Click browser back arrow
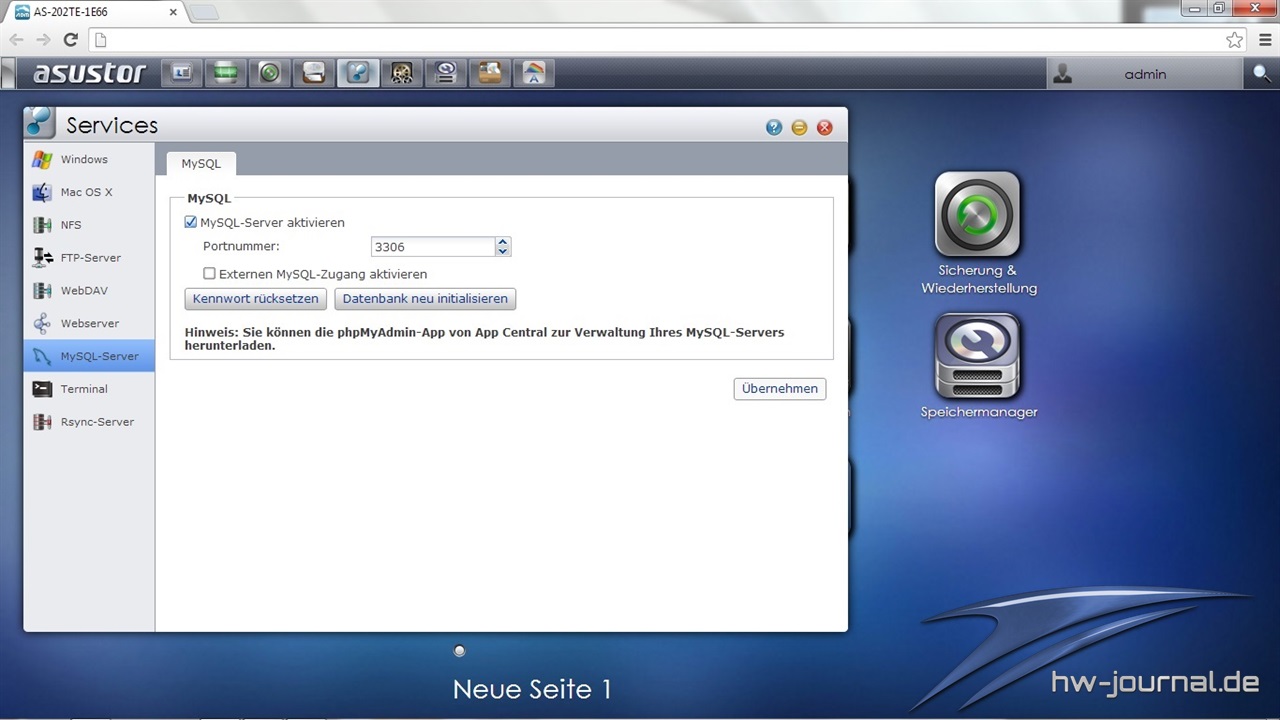This screenshot has height=720, width=1280. [x=17, y=40]
